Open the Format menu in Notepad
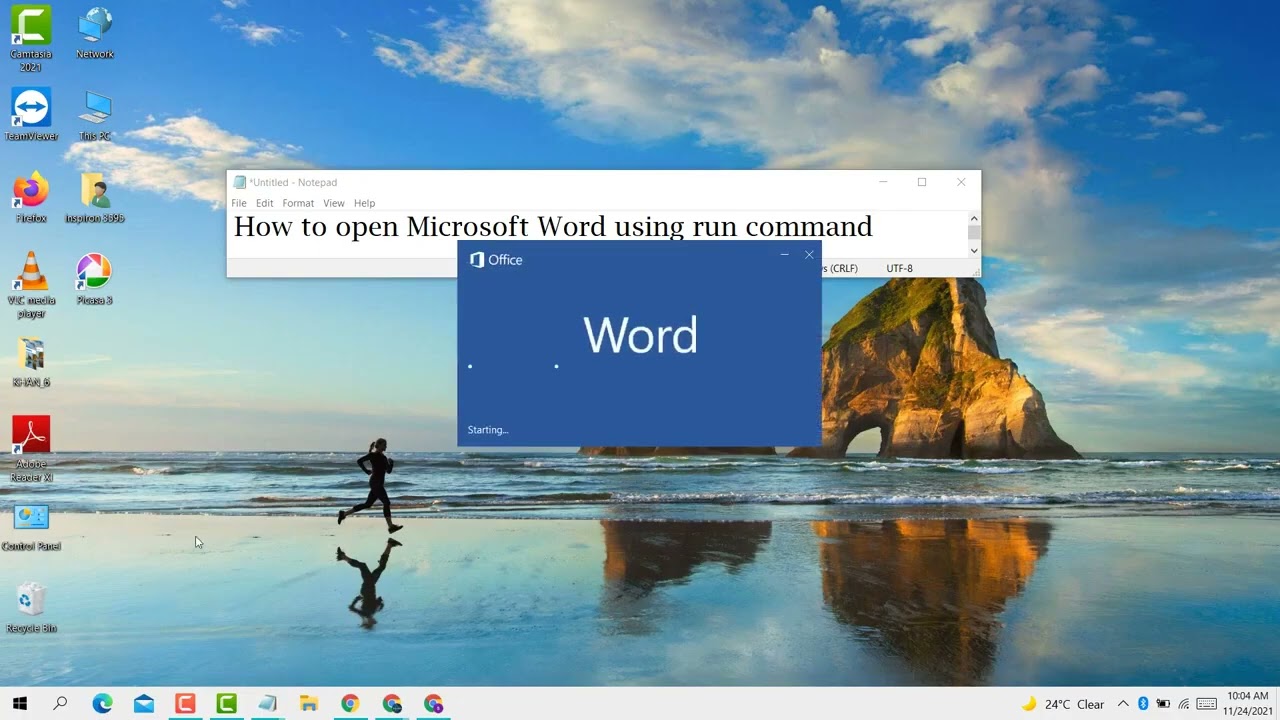 click(x=298, y=203)
